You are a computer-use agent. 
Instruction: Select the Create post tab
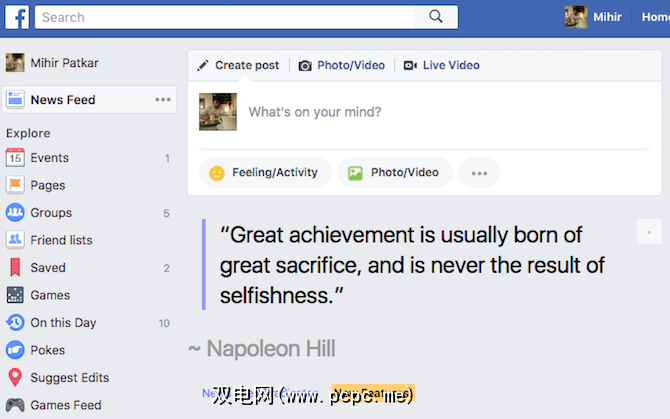(247, 65)
